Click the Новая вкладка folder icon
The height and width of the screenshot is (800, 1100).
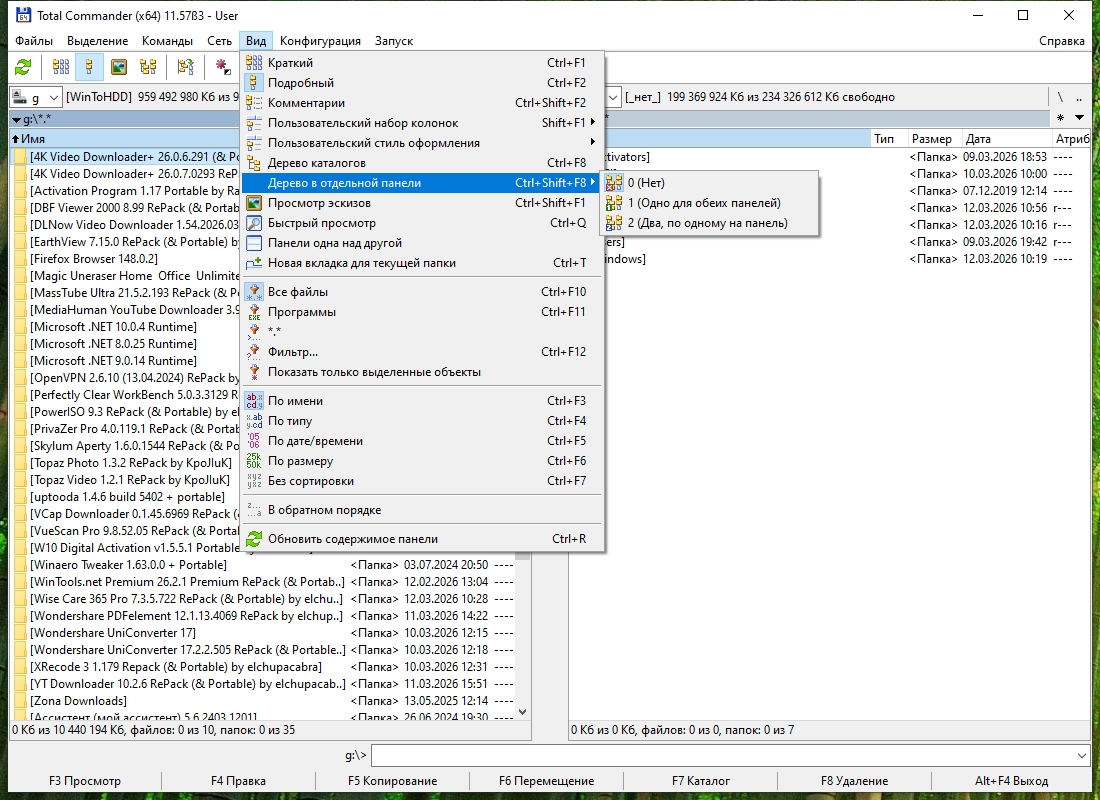coord(254,263)
